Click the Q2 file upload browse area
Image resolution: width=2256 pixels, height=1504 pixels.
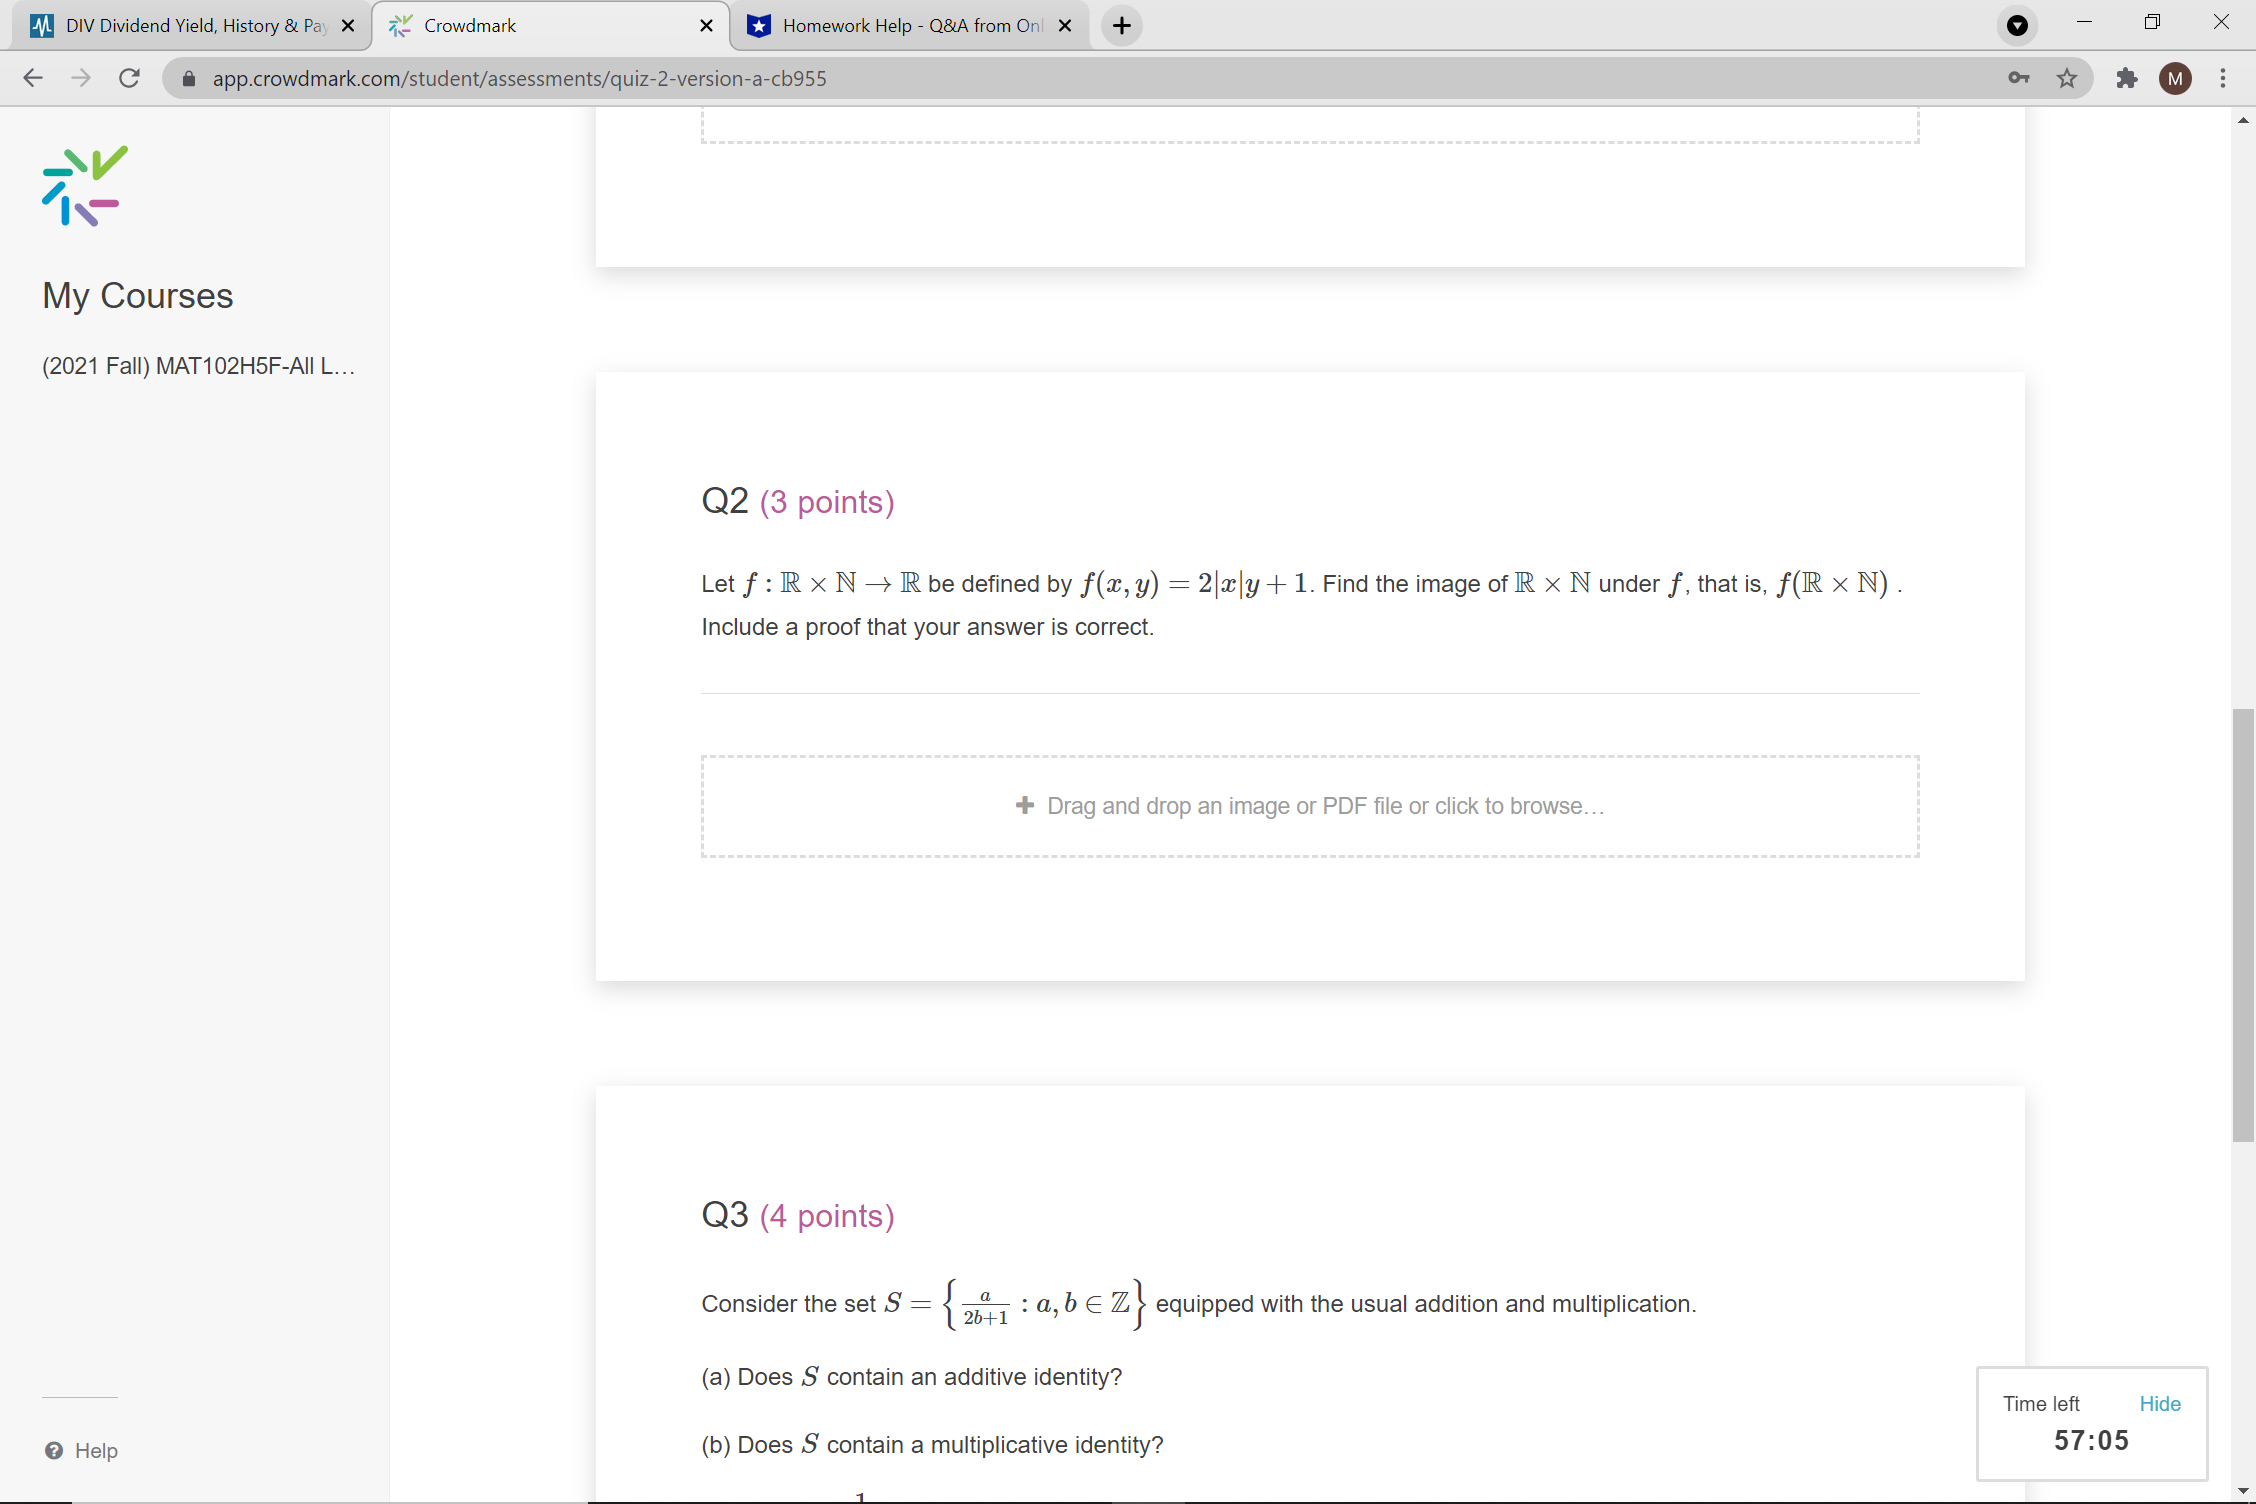(1310, 806)
